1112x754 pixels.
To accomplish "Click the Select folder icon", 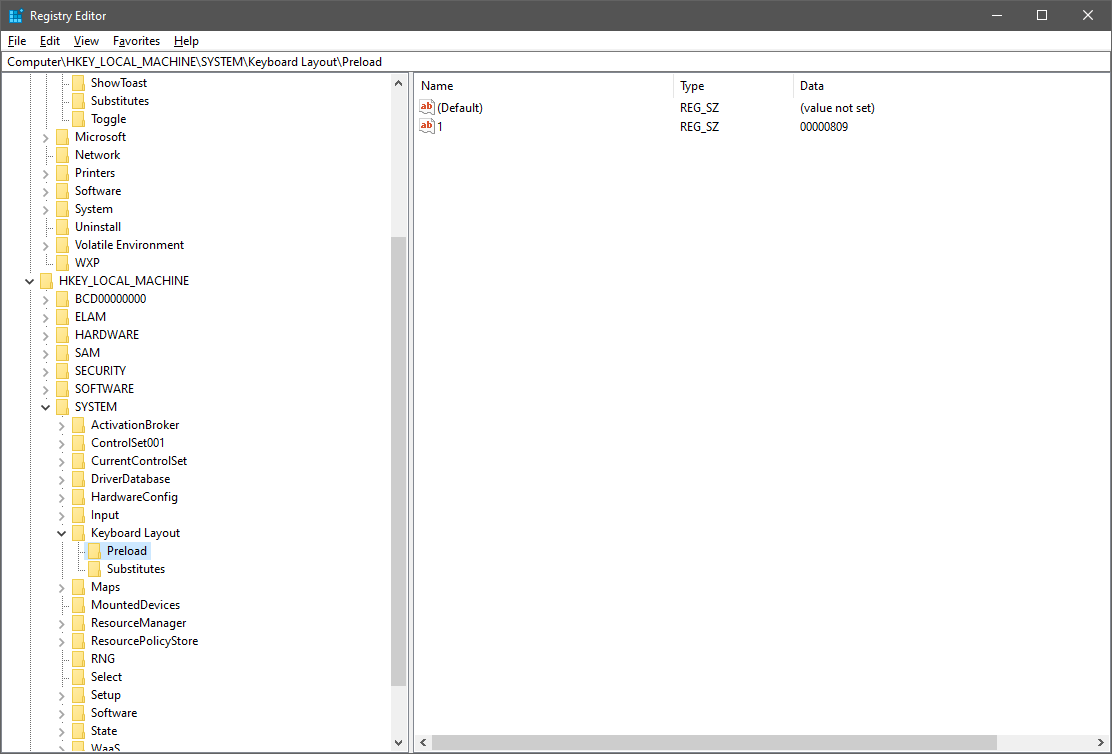I will [x=79, y=677].
